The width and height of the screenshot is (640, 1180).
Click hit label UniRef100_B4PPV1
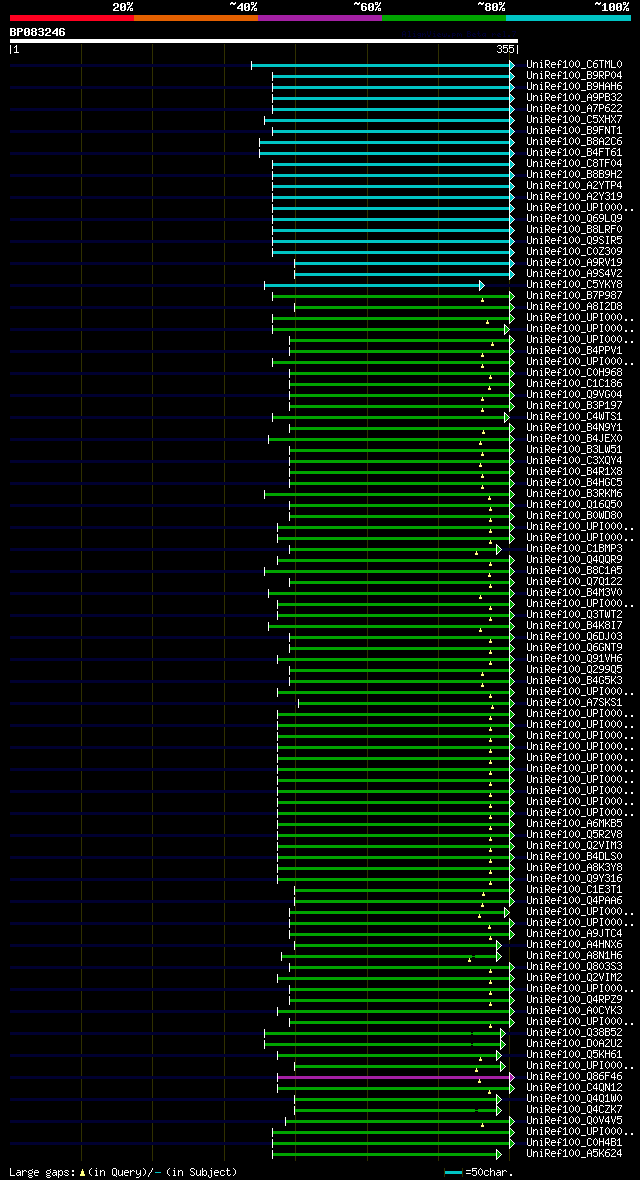click(x=574, y=351)
